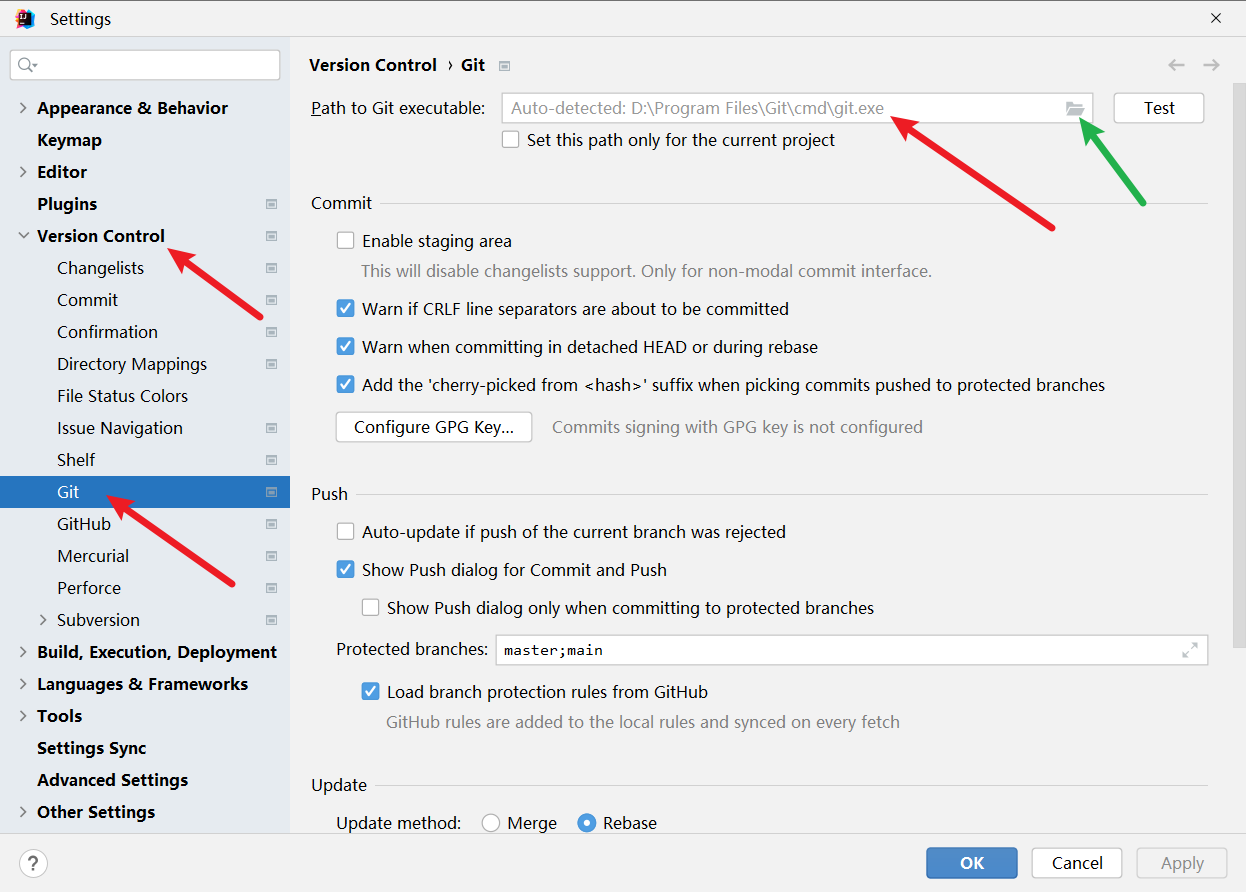Click Configure GPG Key button

[434, 427]
